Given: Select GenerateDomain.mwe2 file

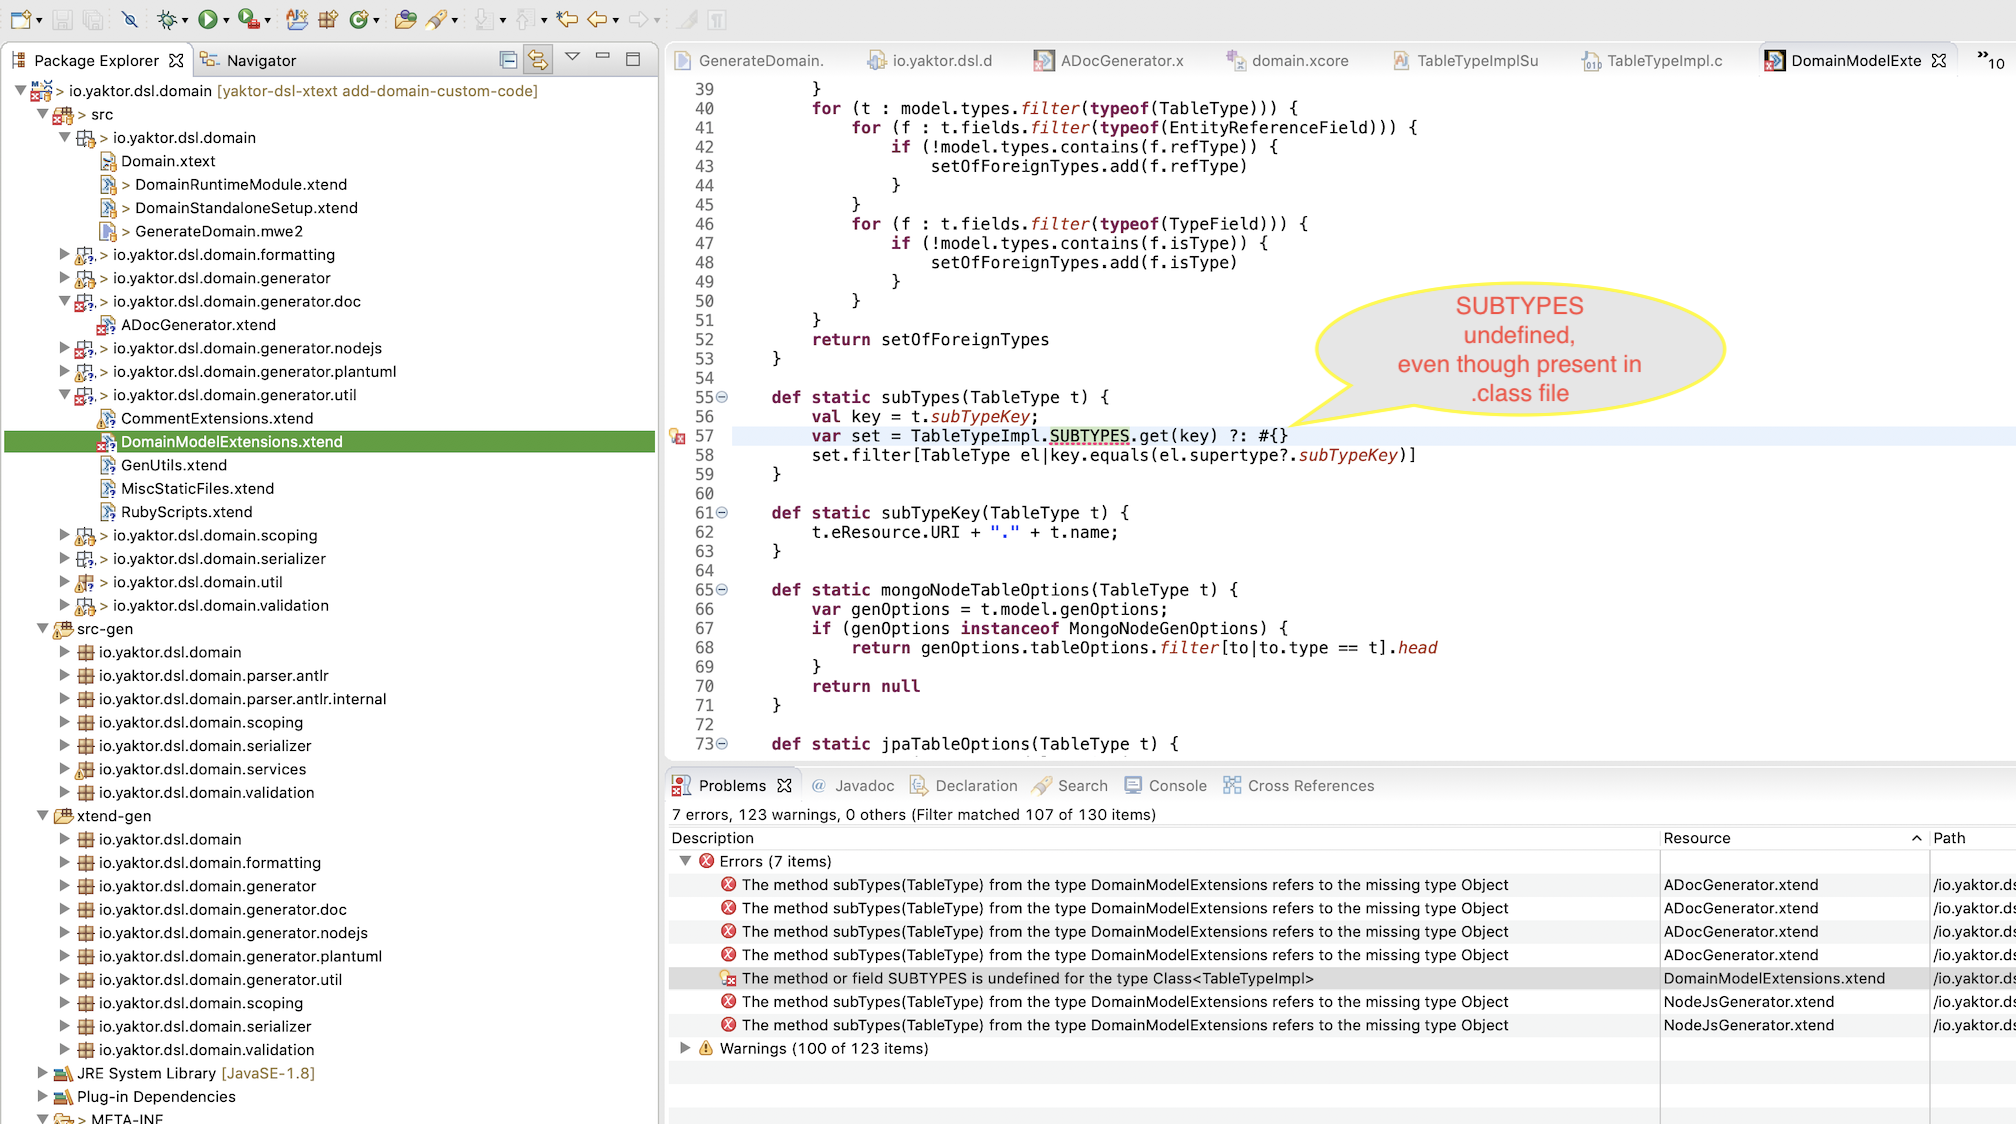Looking at the screenshot, I should pos(218,231).
